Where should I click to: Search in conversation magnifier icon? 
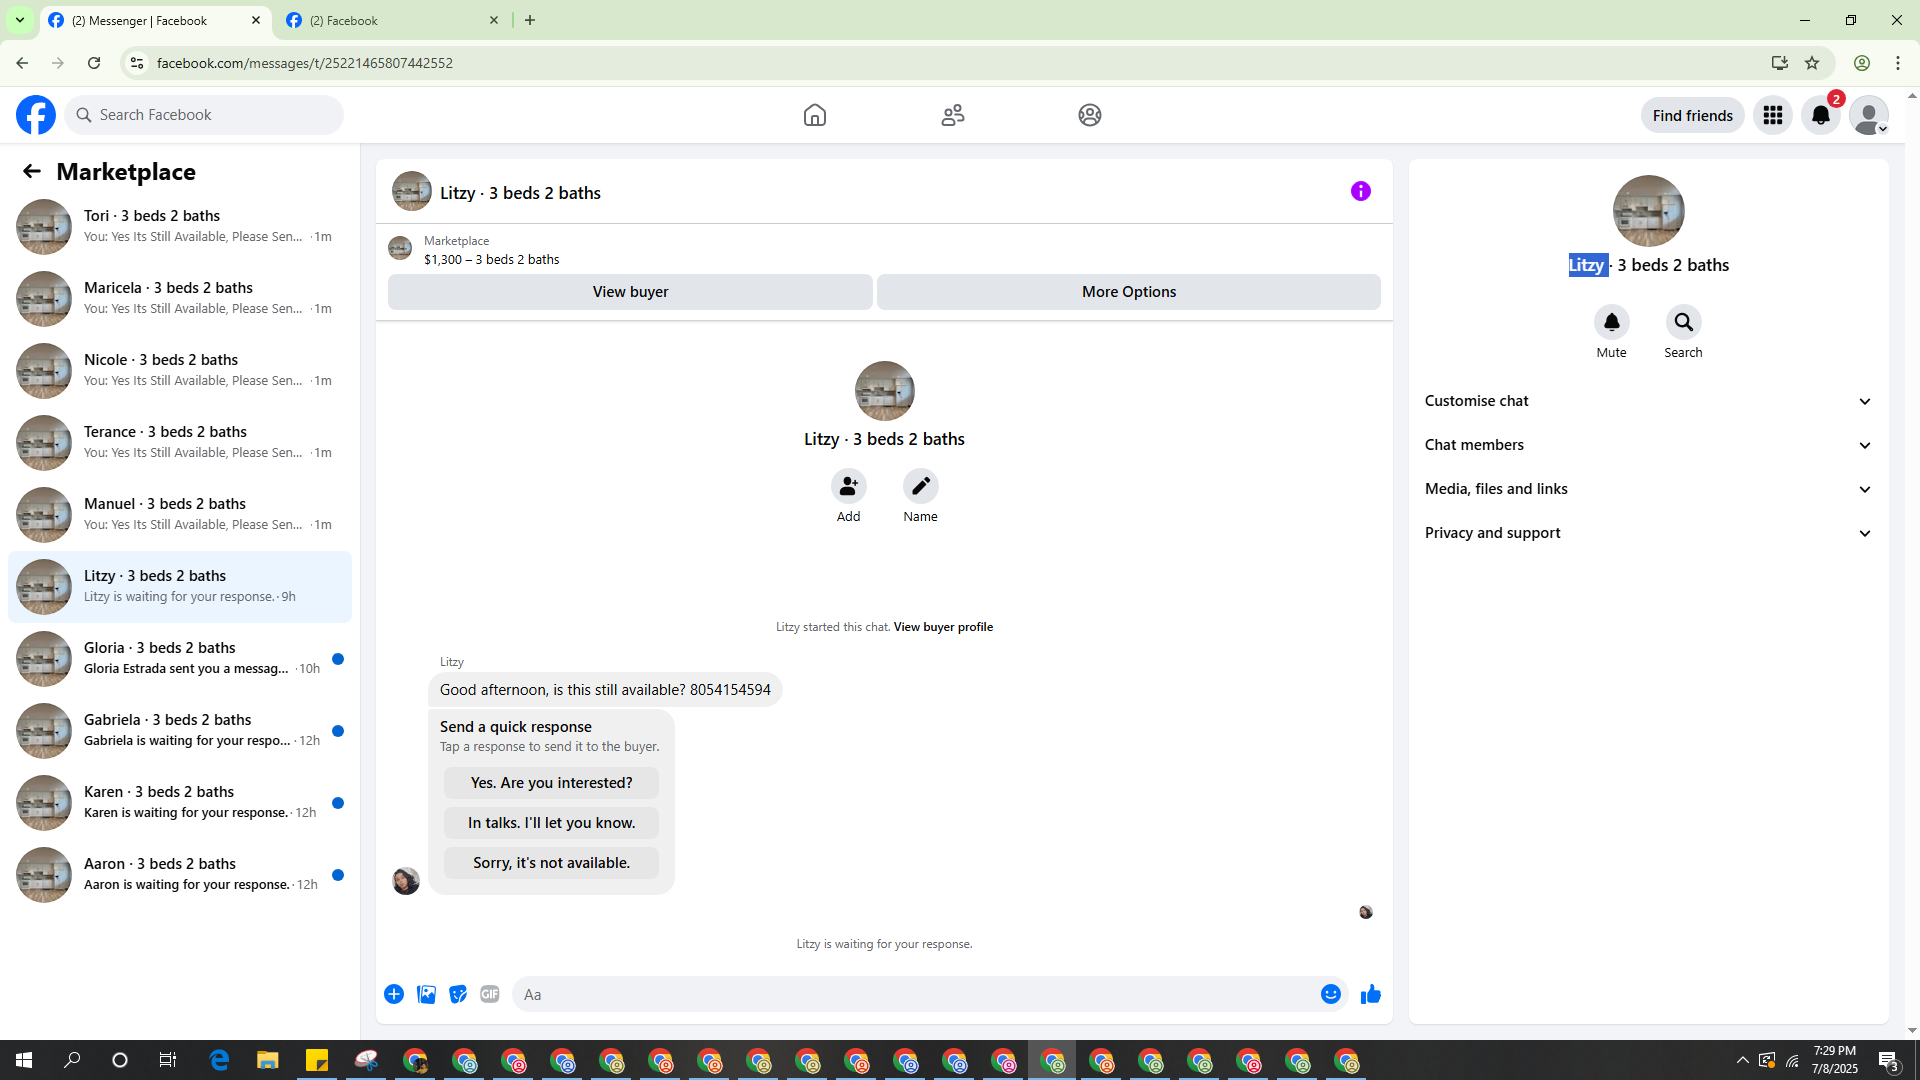pyautogui.click(x=1683, y=322)
